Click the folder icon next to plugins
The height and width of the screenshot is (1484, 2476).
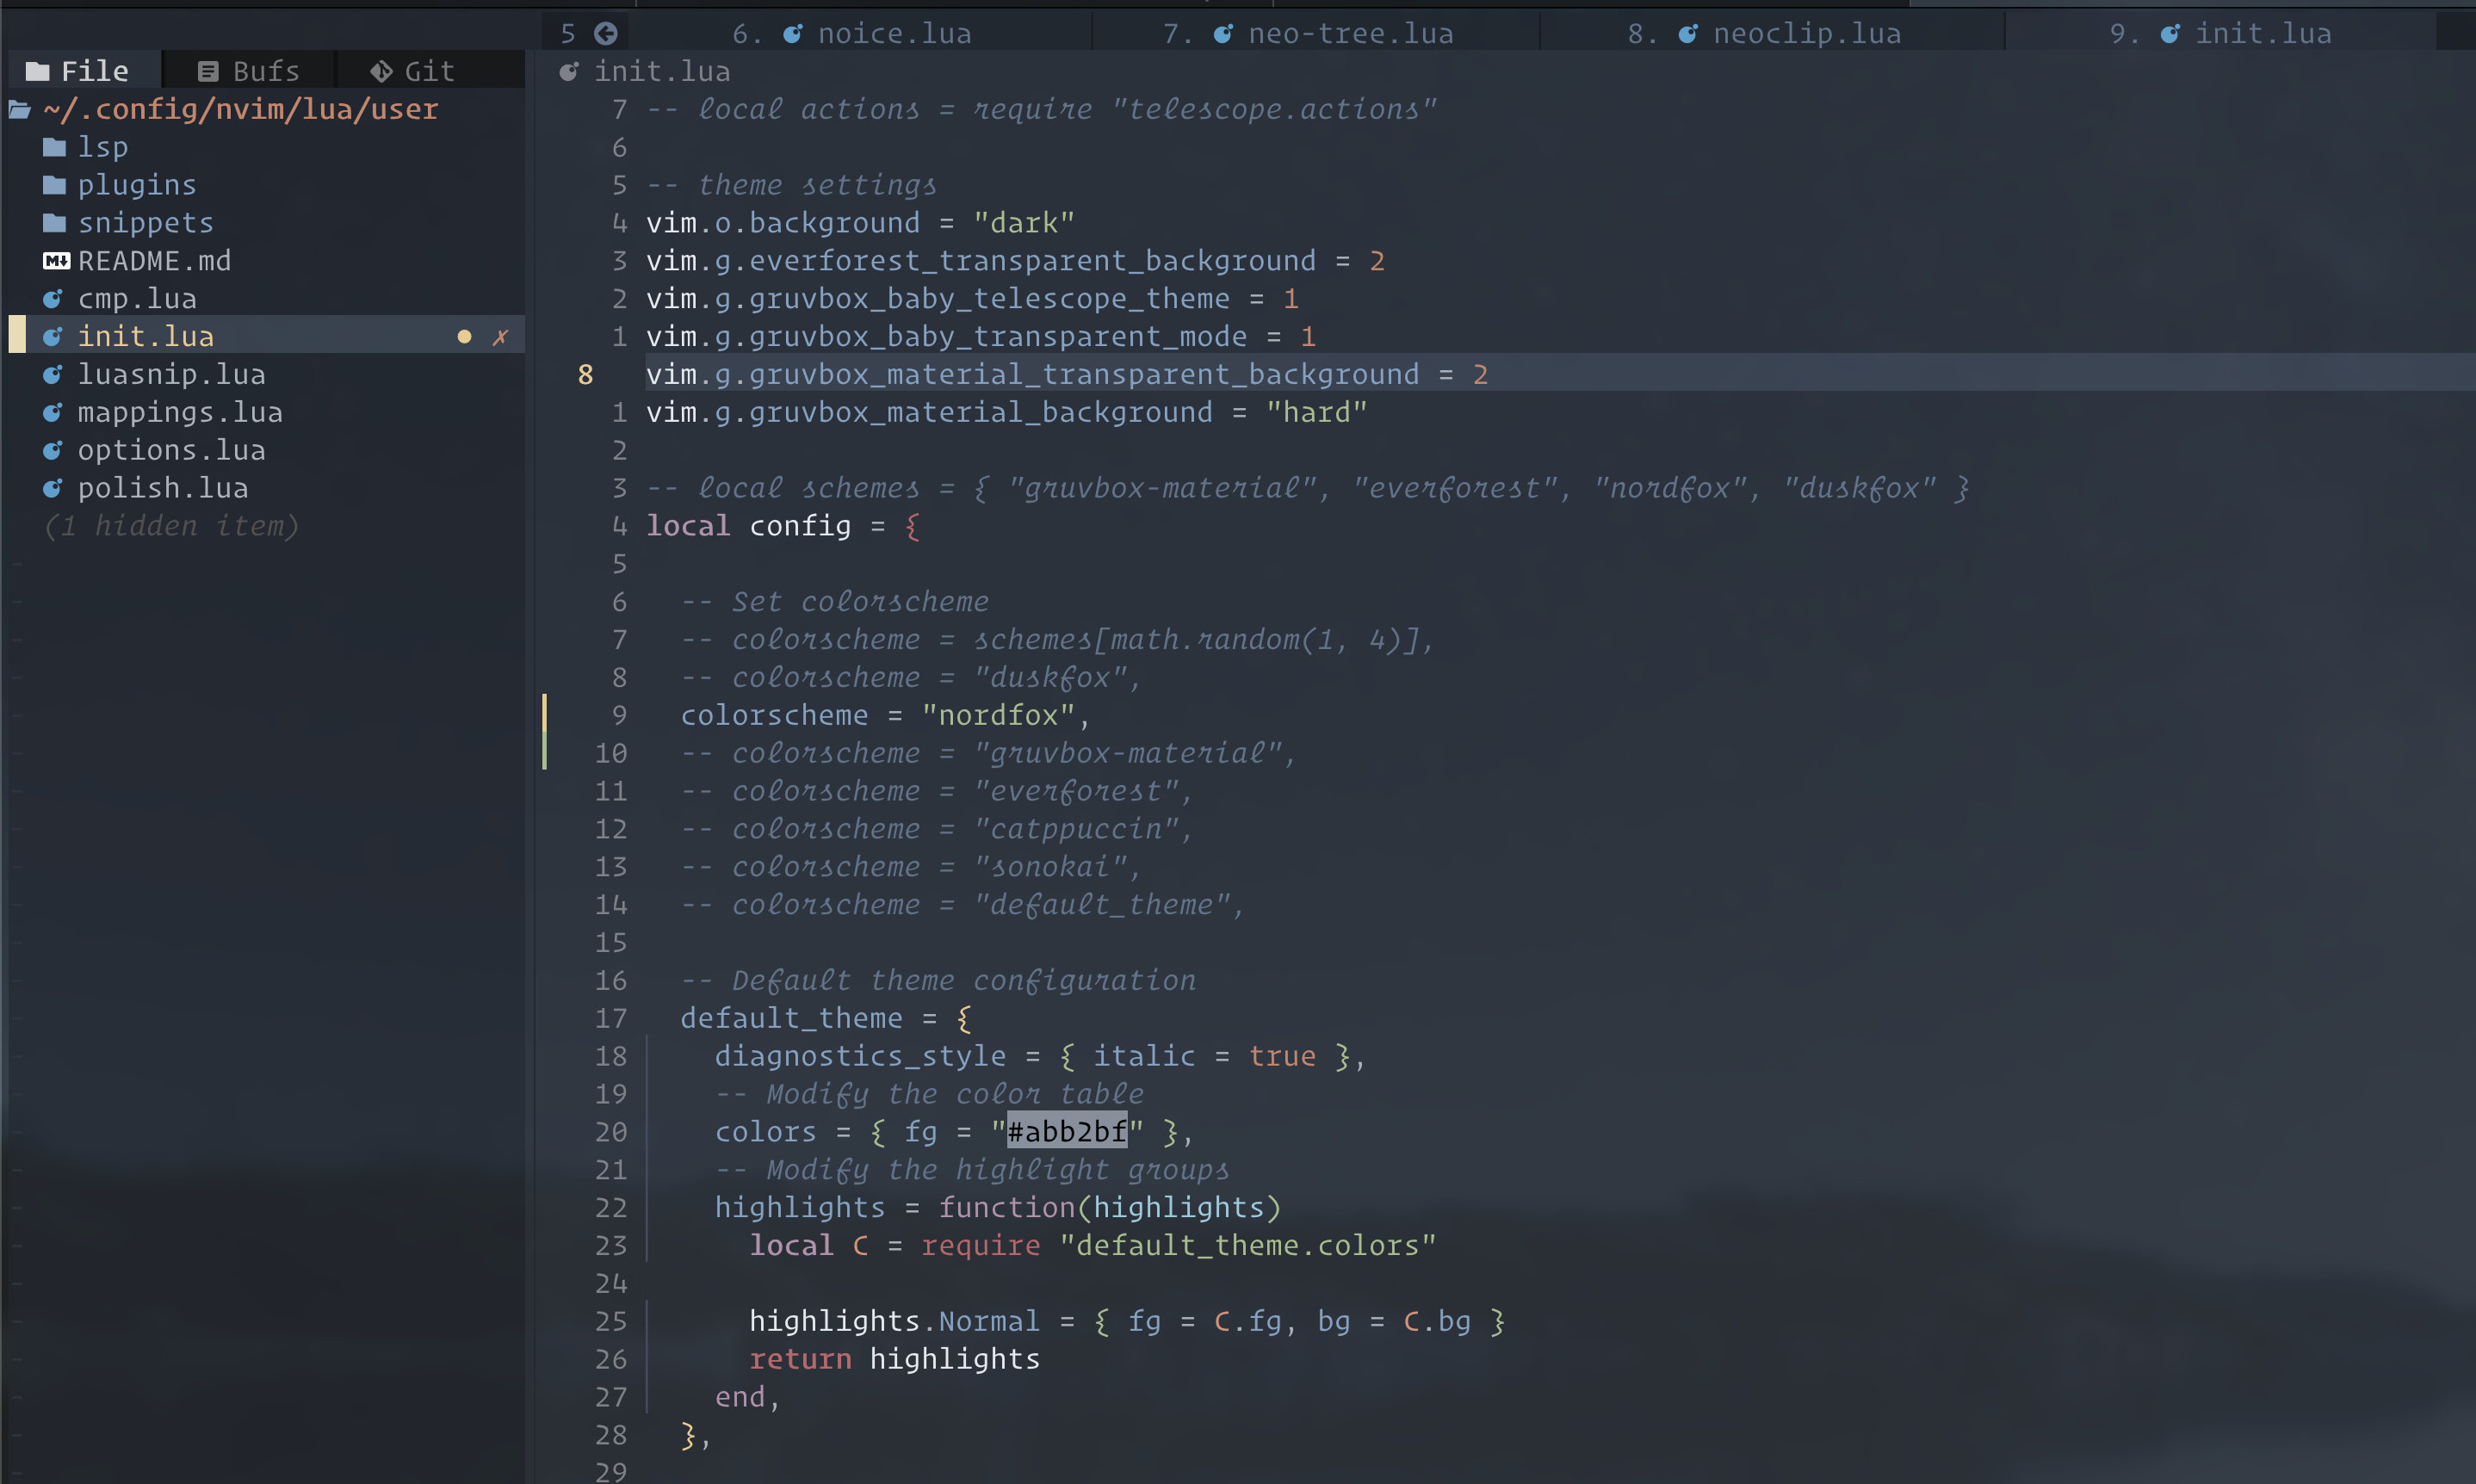click(x=54, y=184)
